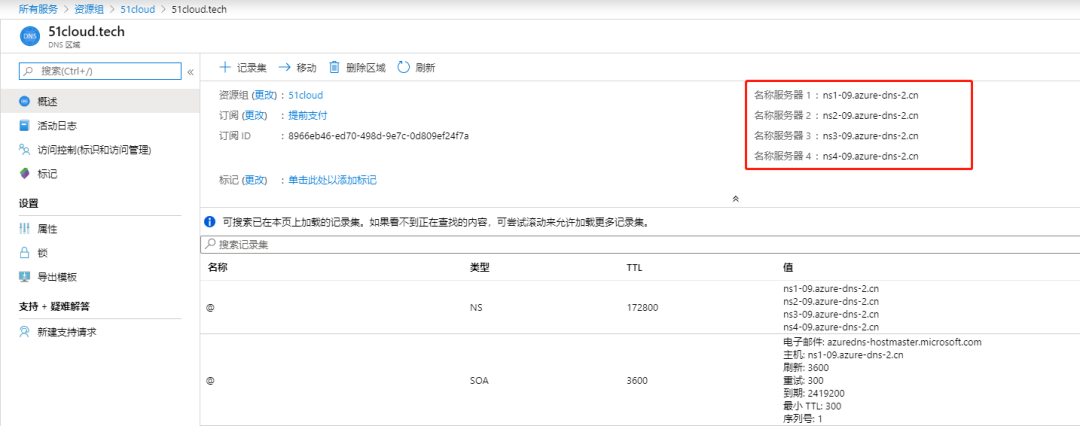The image size is (1080, 426).
Task: Click the 锁 padlock icon
Action: click(24, 252)
